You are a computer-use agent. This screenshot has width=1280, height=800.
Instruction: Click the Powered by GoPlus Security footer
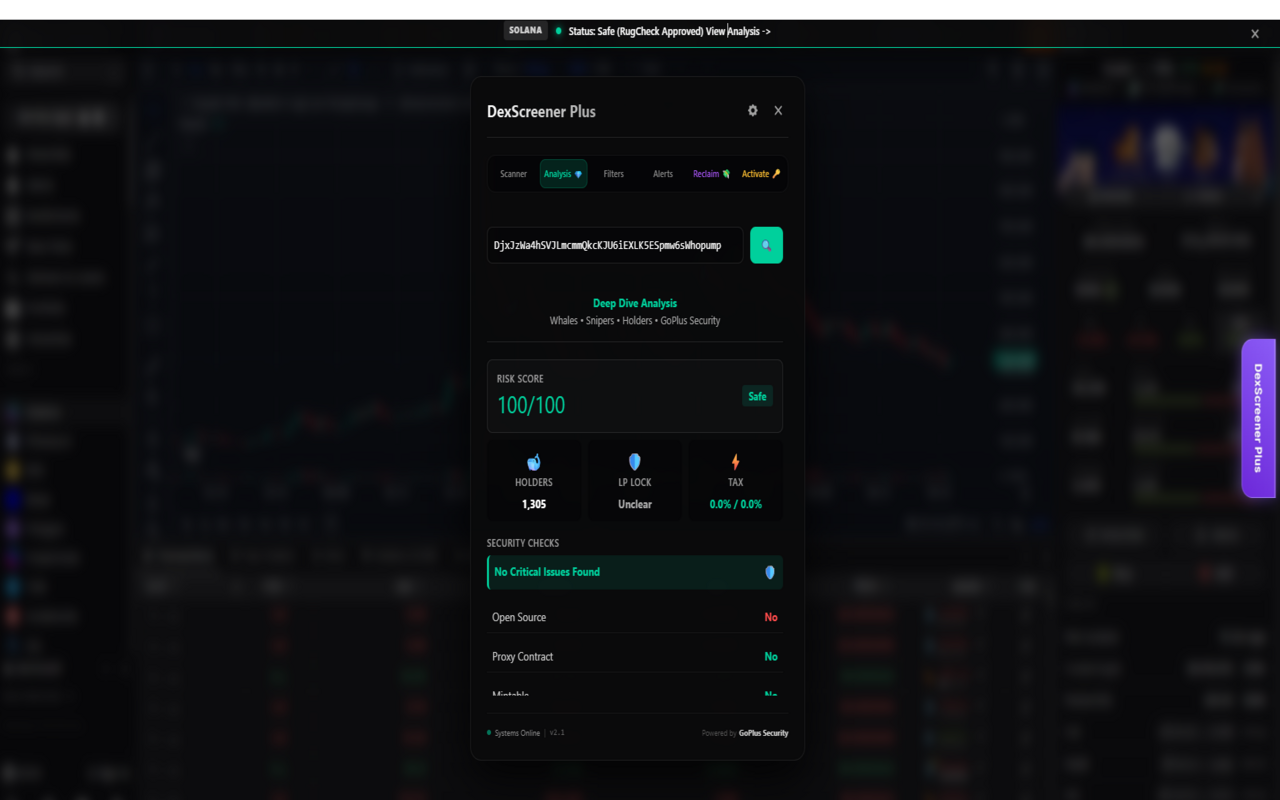745,733
